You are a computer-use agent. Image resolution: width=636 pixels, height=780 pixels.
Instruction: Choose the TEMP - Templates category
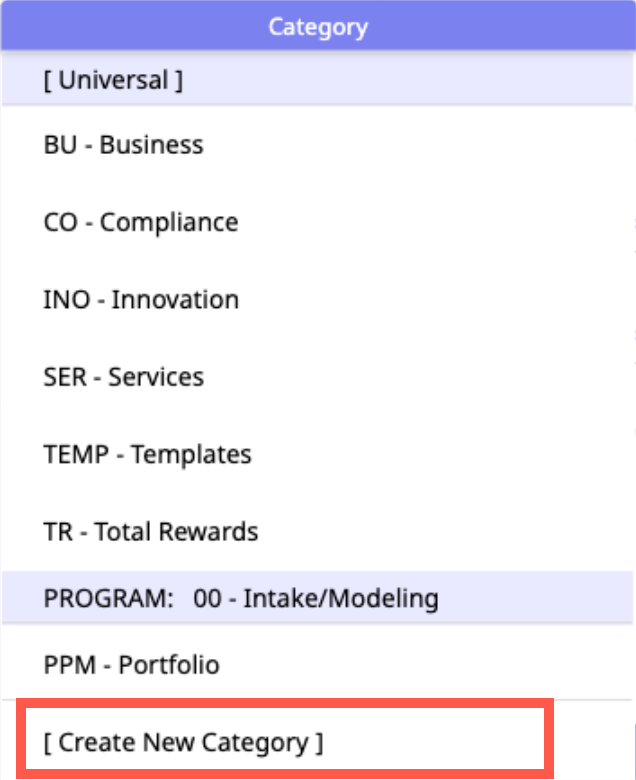tap(147, 455)
